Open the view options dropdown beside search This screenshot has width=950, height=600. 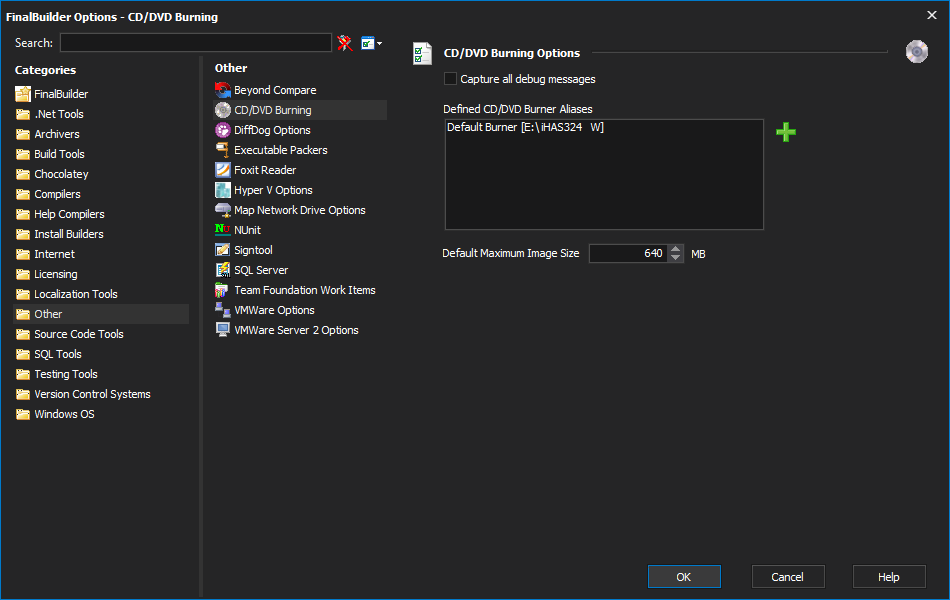coord(371,43)
